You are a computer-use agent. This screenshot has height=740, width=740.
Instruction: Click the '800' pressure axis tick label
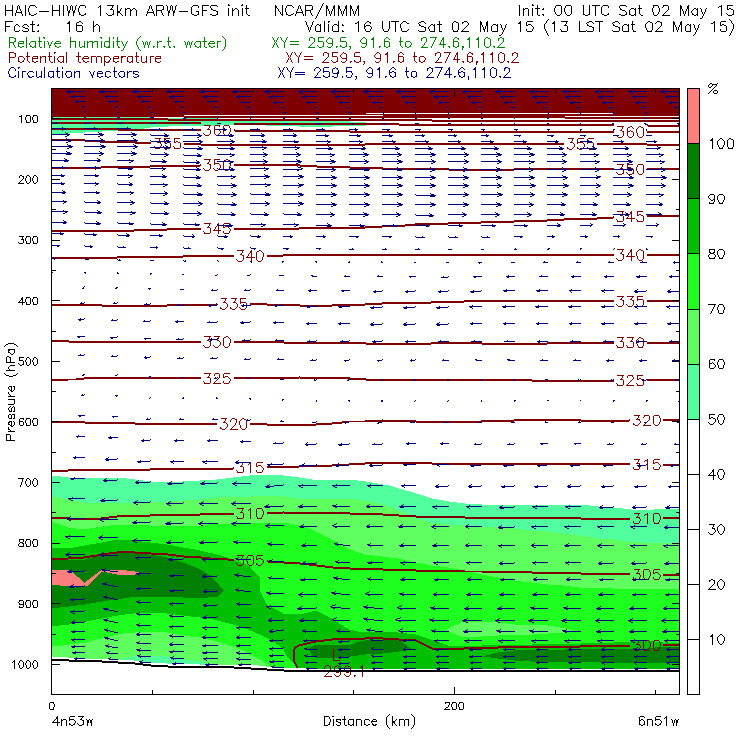click(x=28, y=543)
